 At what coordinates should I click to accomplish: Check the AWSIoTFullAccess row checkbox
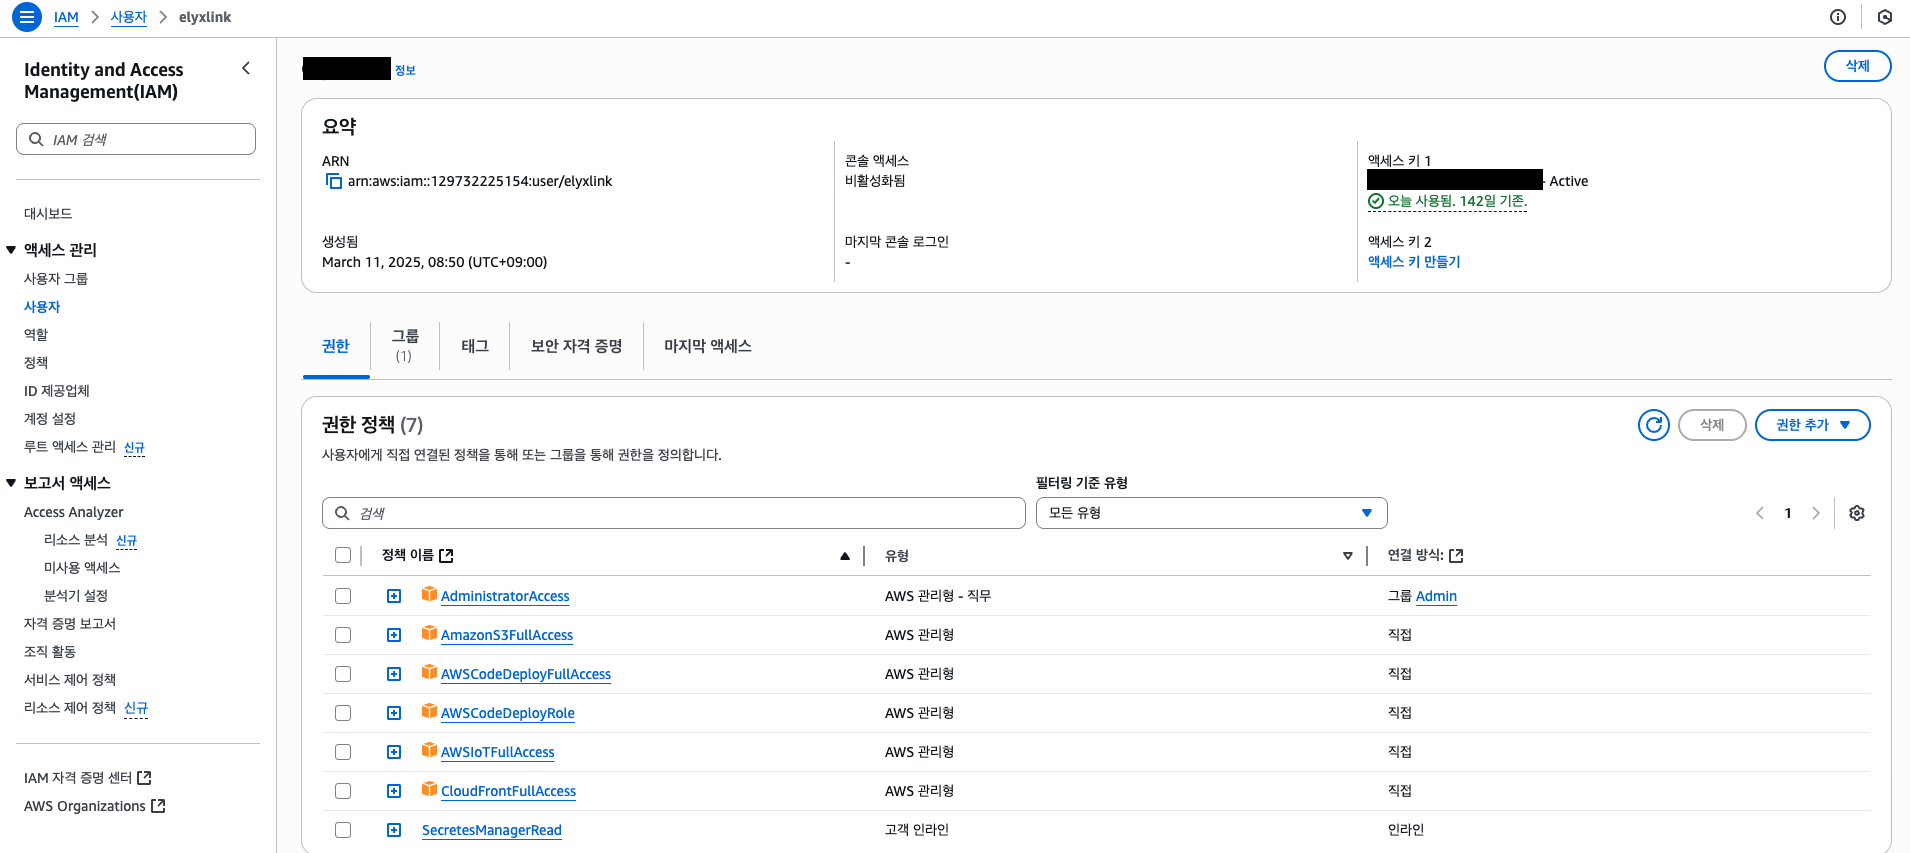tap(343, 752)
